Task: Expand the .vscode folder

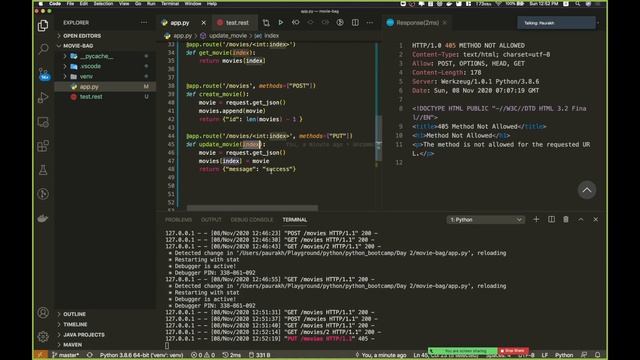Action: tap(91, 66)
